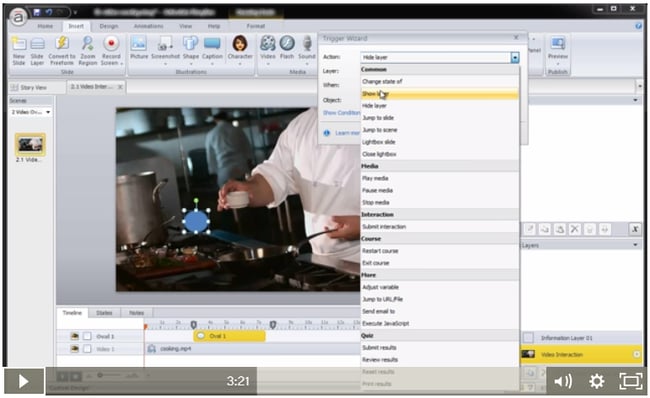Choose Show layer in action list
The image size is (650, 398).
coord(439,94)
